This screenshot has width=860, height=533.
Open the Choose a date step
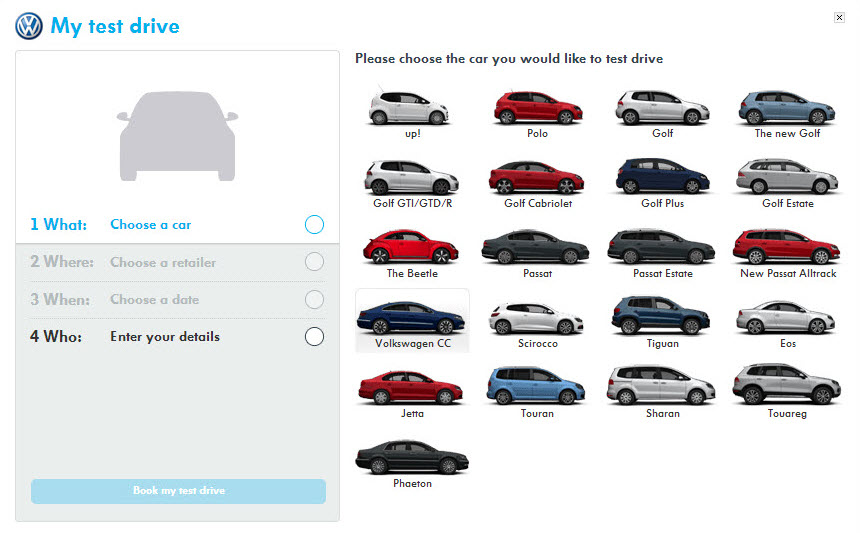[155, 299]
